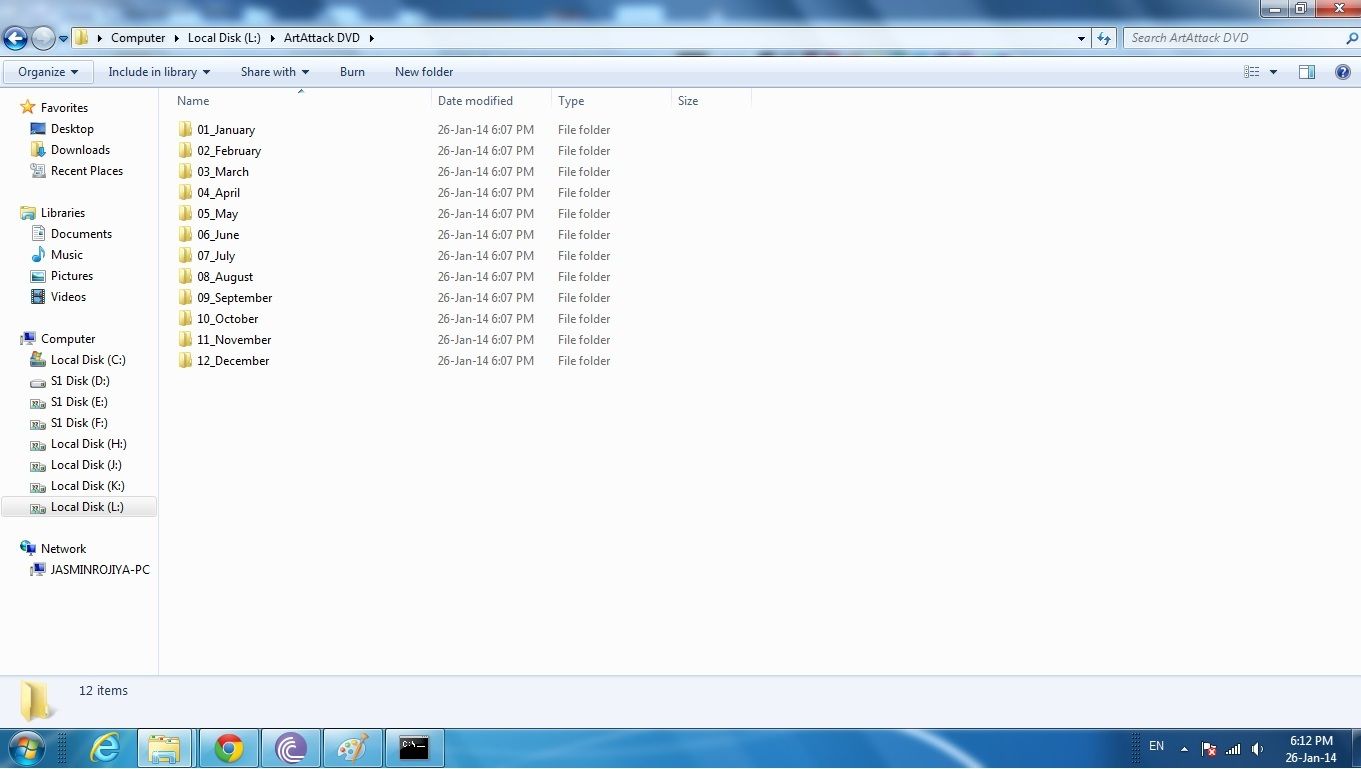Sort files by Date modified column
Screen dimensions: 1361x769
tap(475, 100)
